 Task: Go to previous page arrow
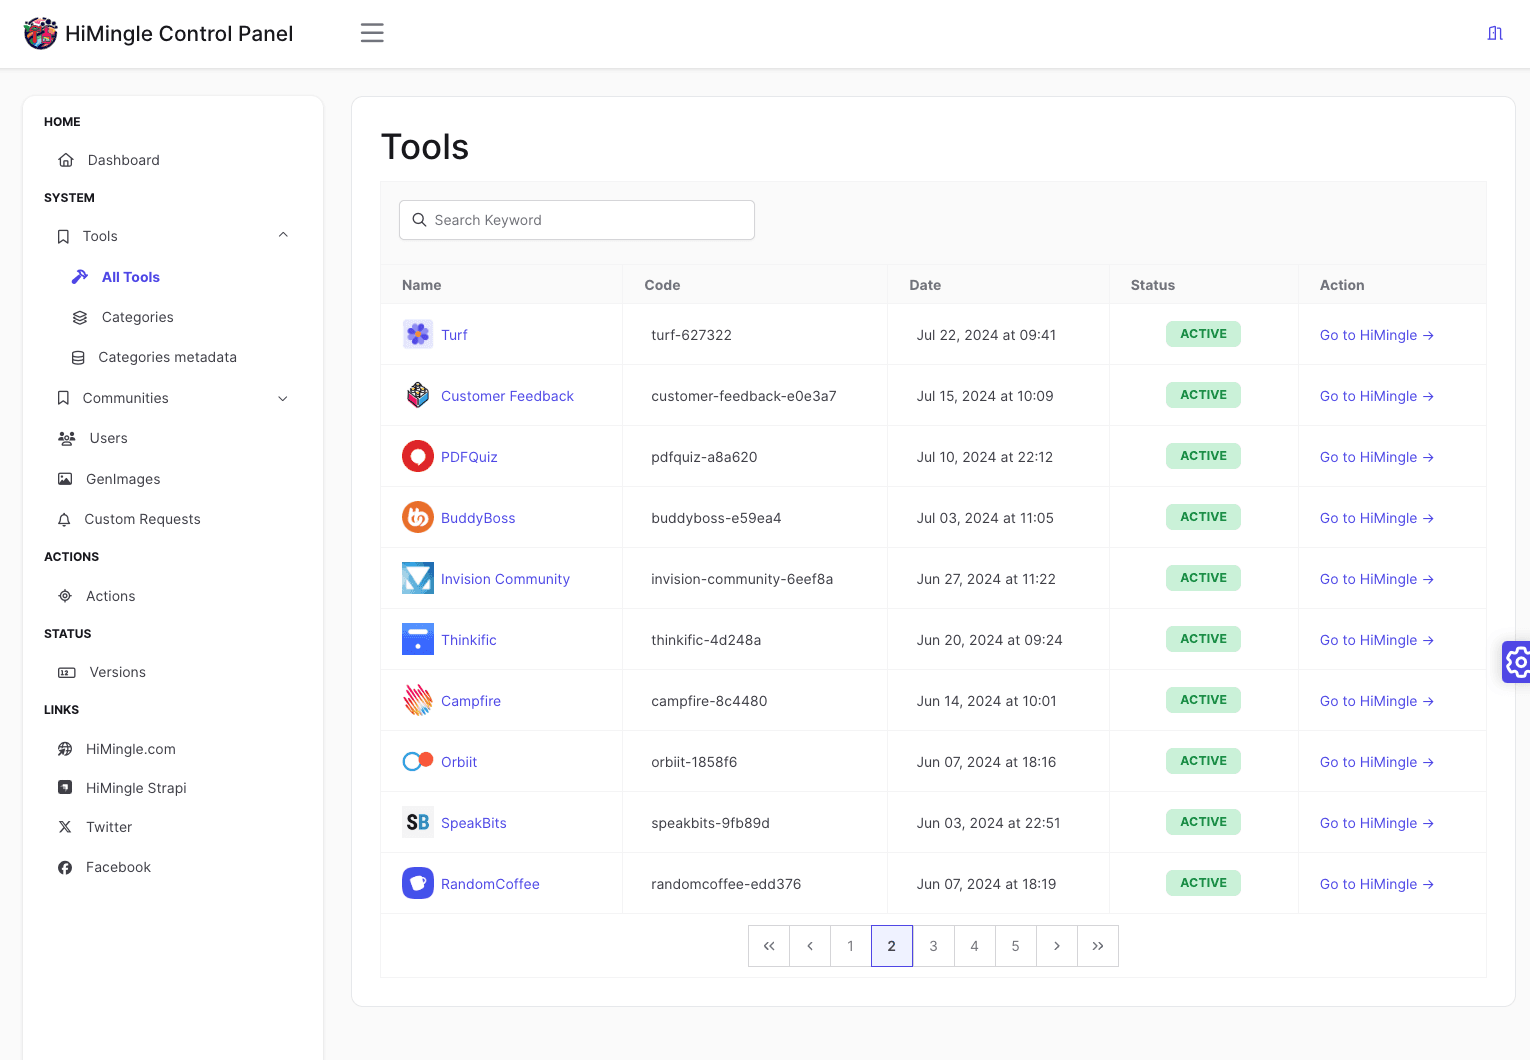click(810, 946)
